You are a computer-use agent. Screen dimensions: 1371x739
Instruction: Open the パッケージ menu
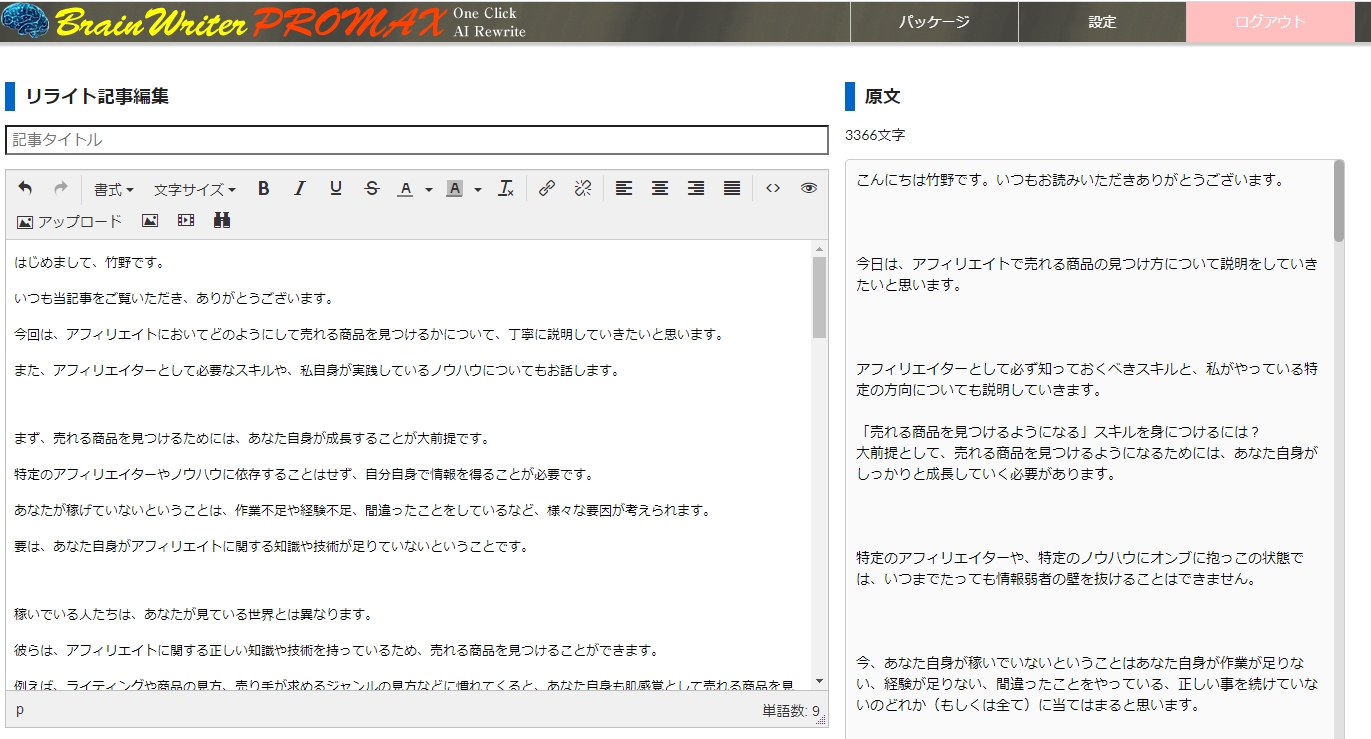coord(934,22)
